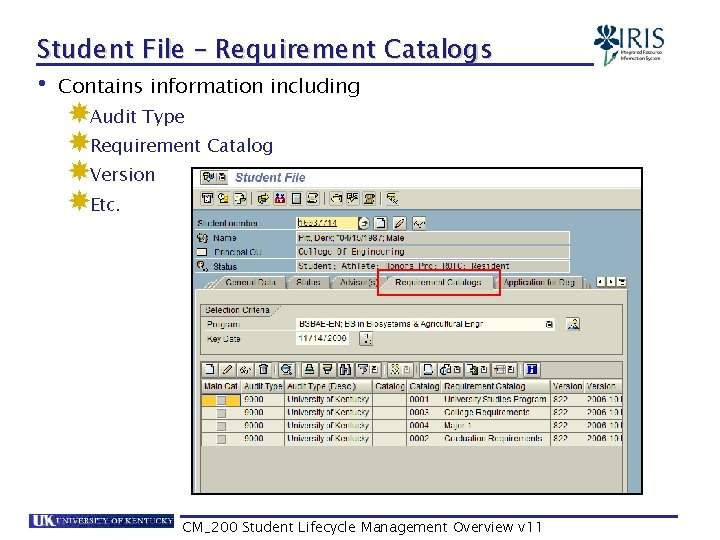Click the person icon right of Program field
Image resolution: width=720 pixels, height=540 pixels.
point(573,324)
